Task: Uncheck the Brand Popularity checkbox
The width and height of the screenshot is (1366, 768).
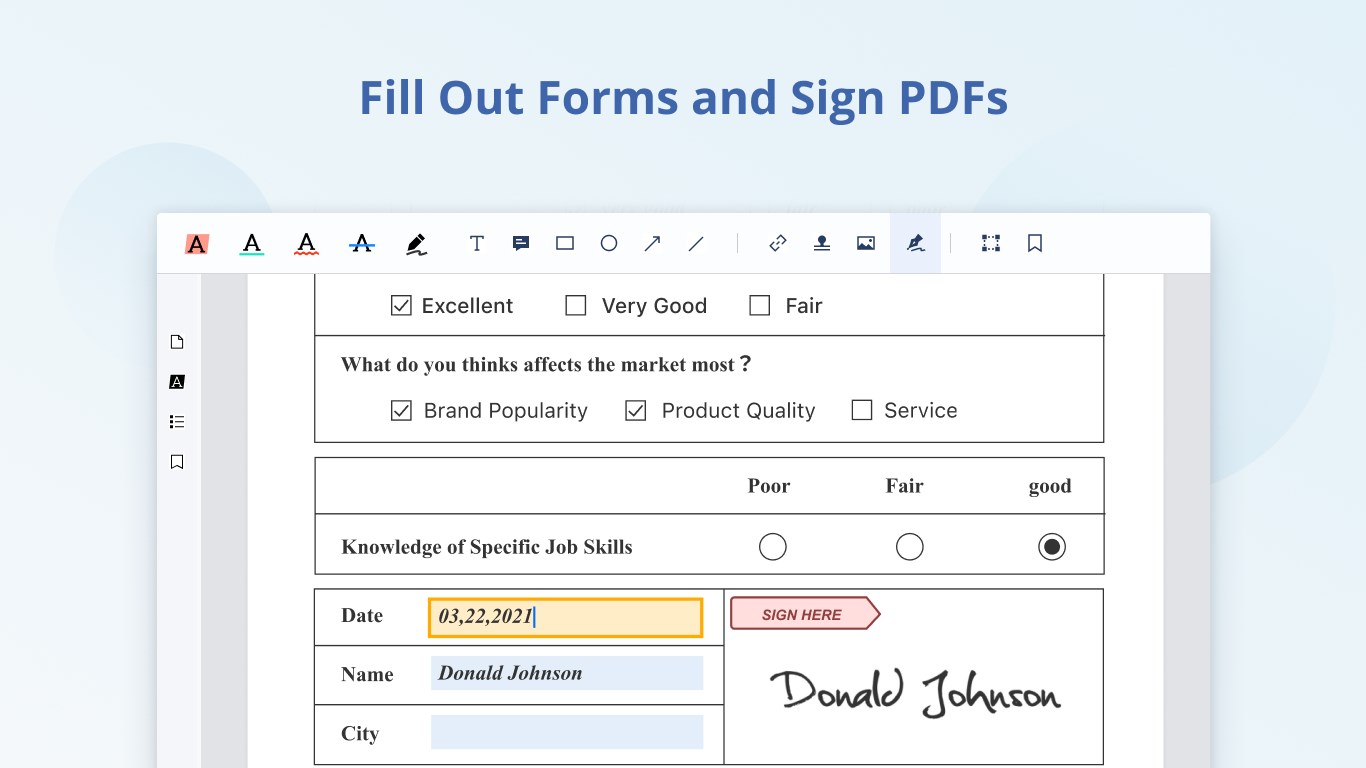Action: (401, 410)
